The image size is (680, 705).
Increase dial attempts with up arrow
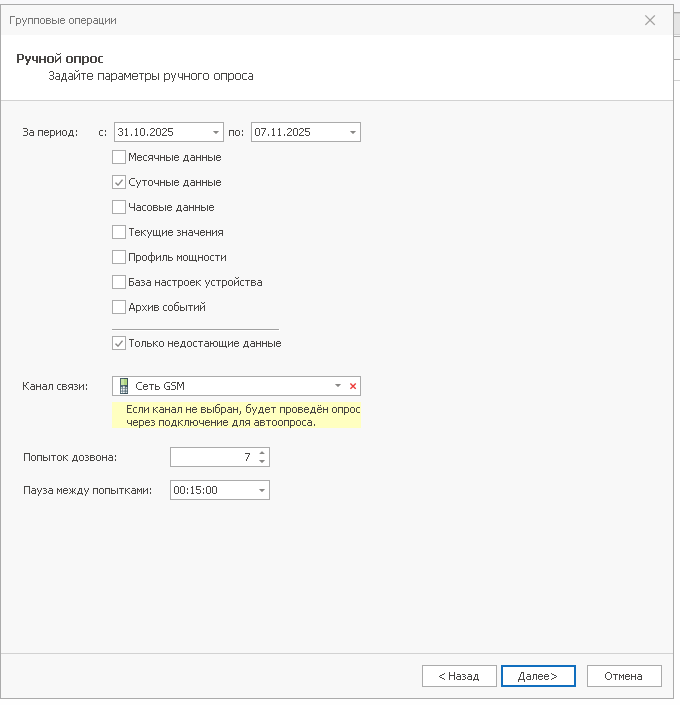[262, 452]
